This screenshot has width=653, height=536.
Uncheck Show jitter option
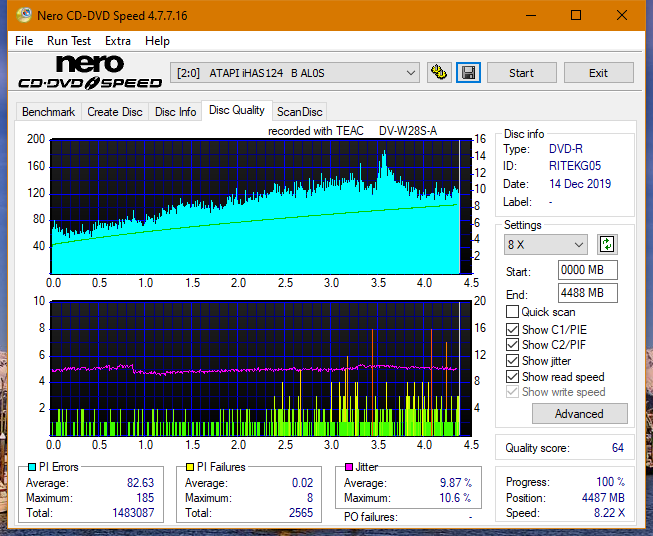tap(512, 360)
